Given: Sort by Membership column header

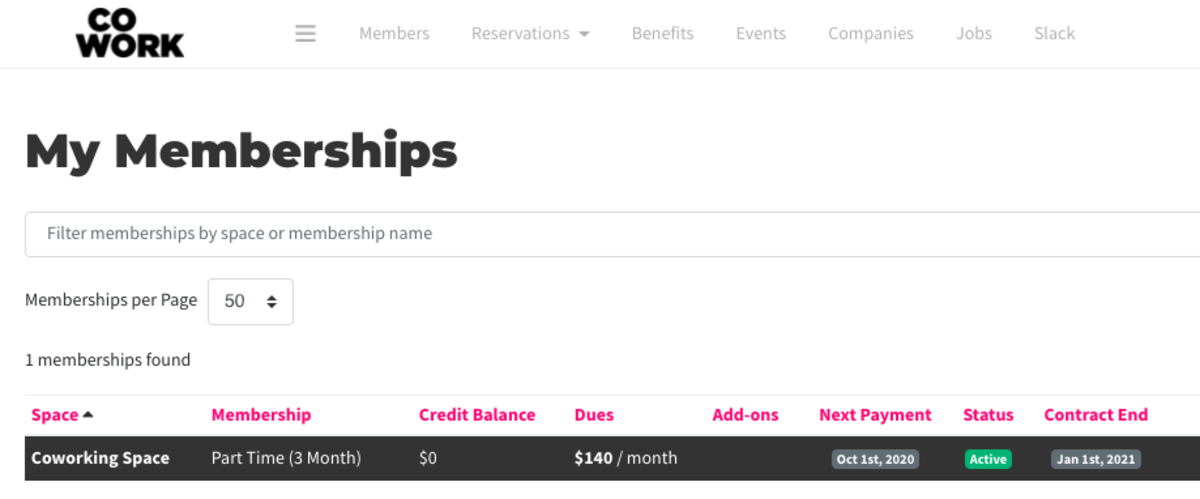Looking at the screenshot, I should coord(261,415).
